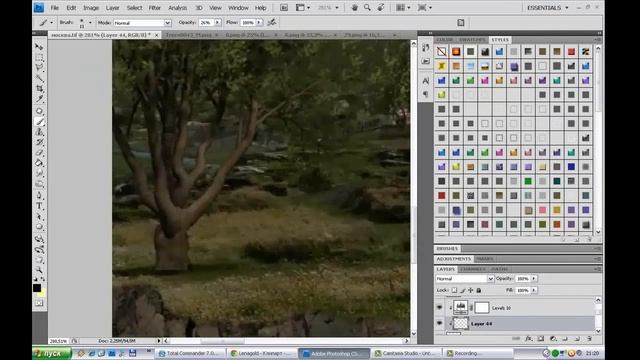Hide the Levels 10 layer
640x360 pixels.
point(440,307)
